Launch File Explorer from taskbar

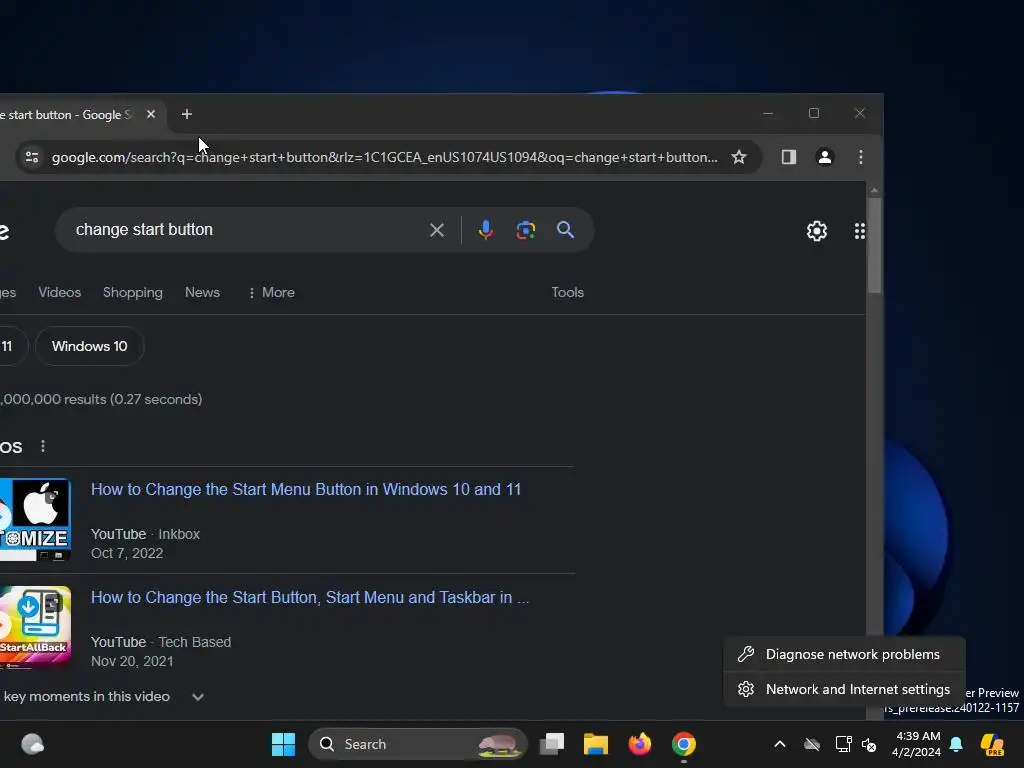[596, 744]
